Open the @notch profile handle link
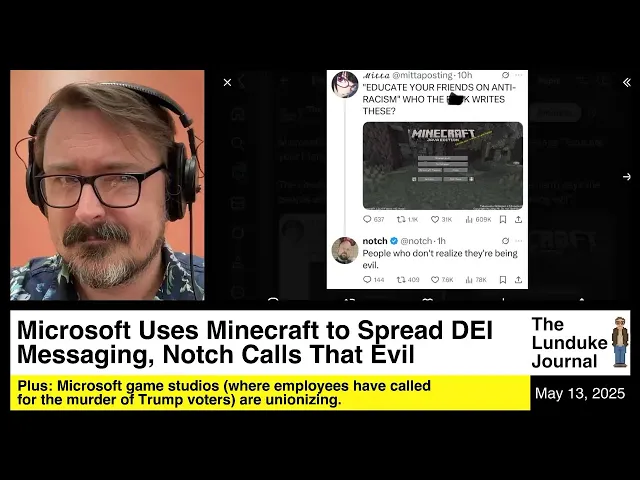Image resolution: width=640 pixels, height=480 pixels. click(x=416, y=241)
